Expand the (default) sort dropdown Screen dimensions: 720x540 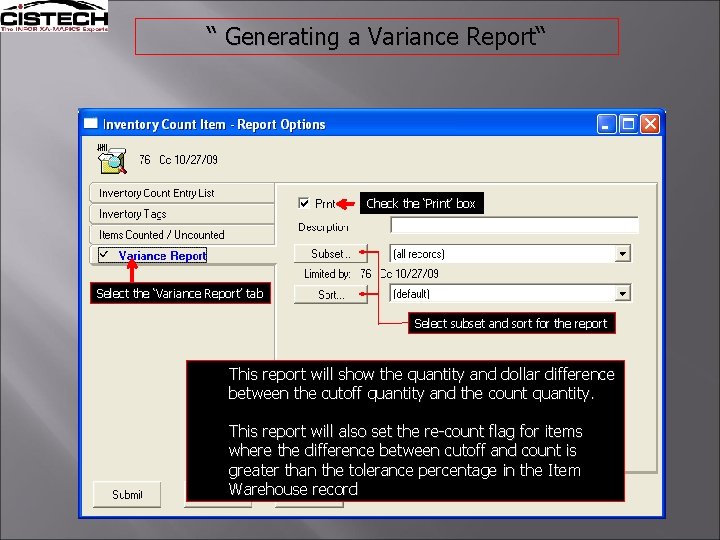point(623,293)
